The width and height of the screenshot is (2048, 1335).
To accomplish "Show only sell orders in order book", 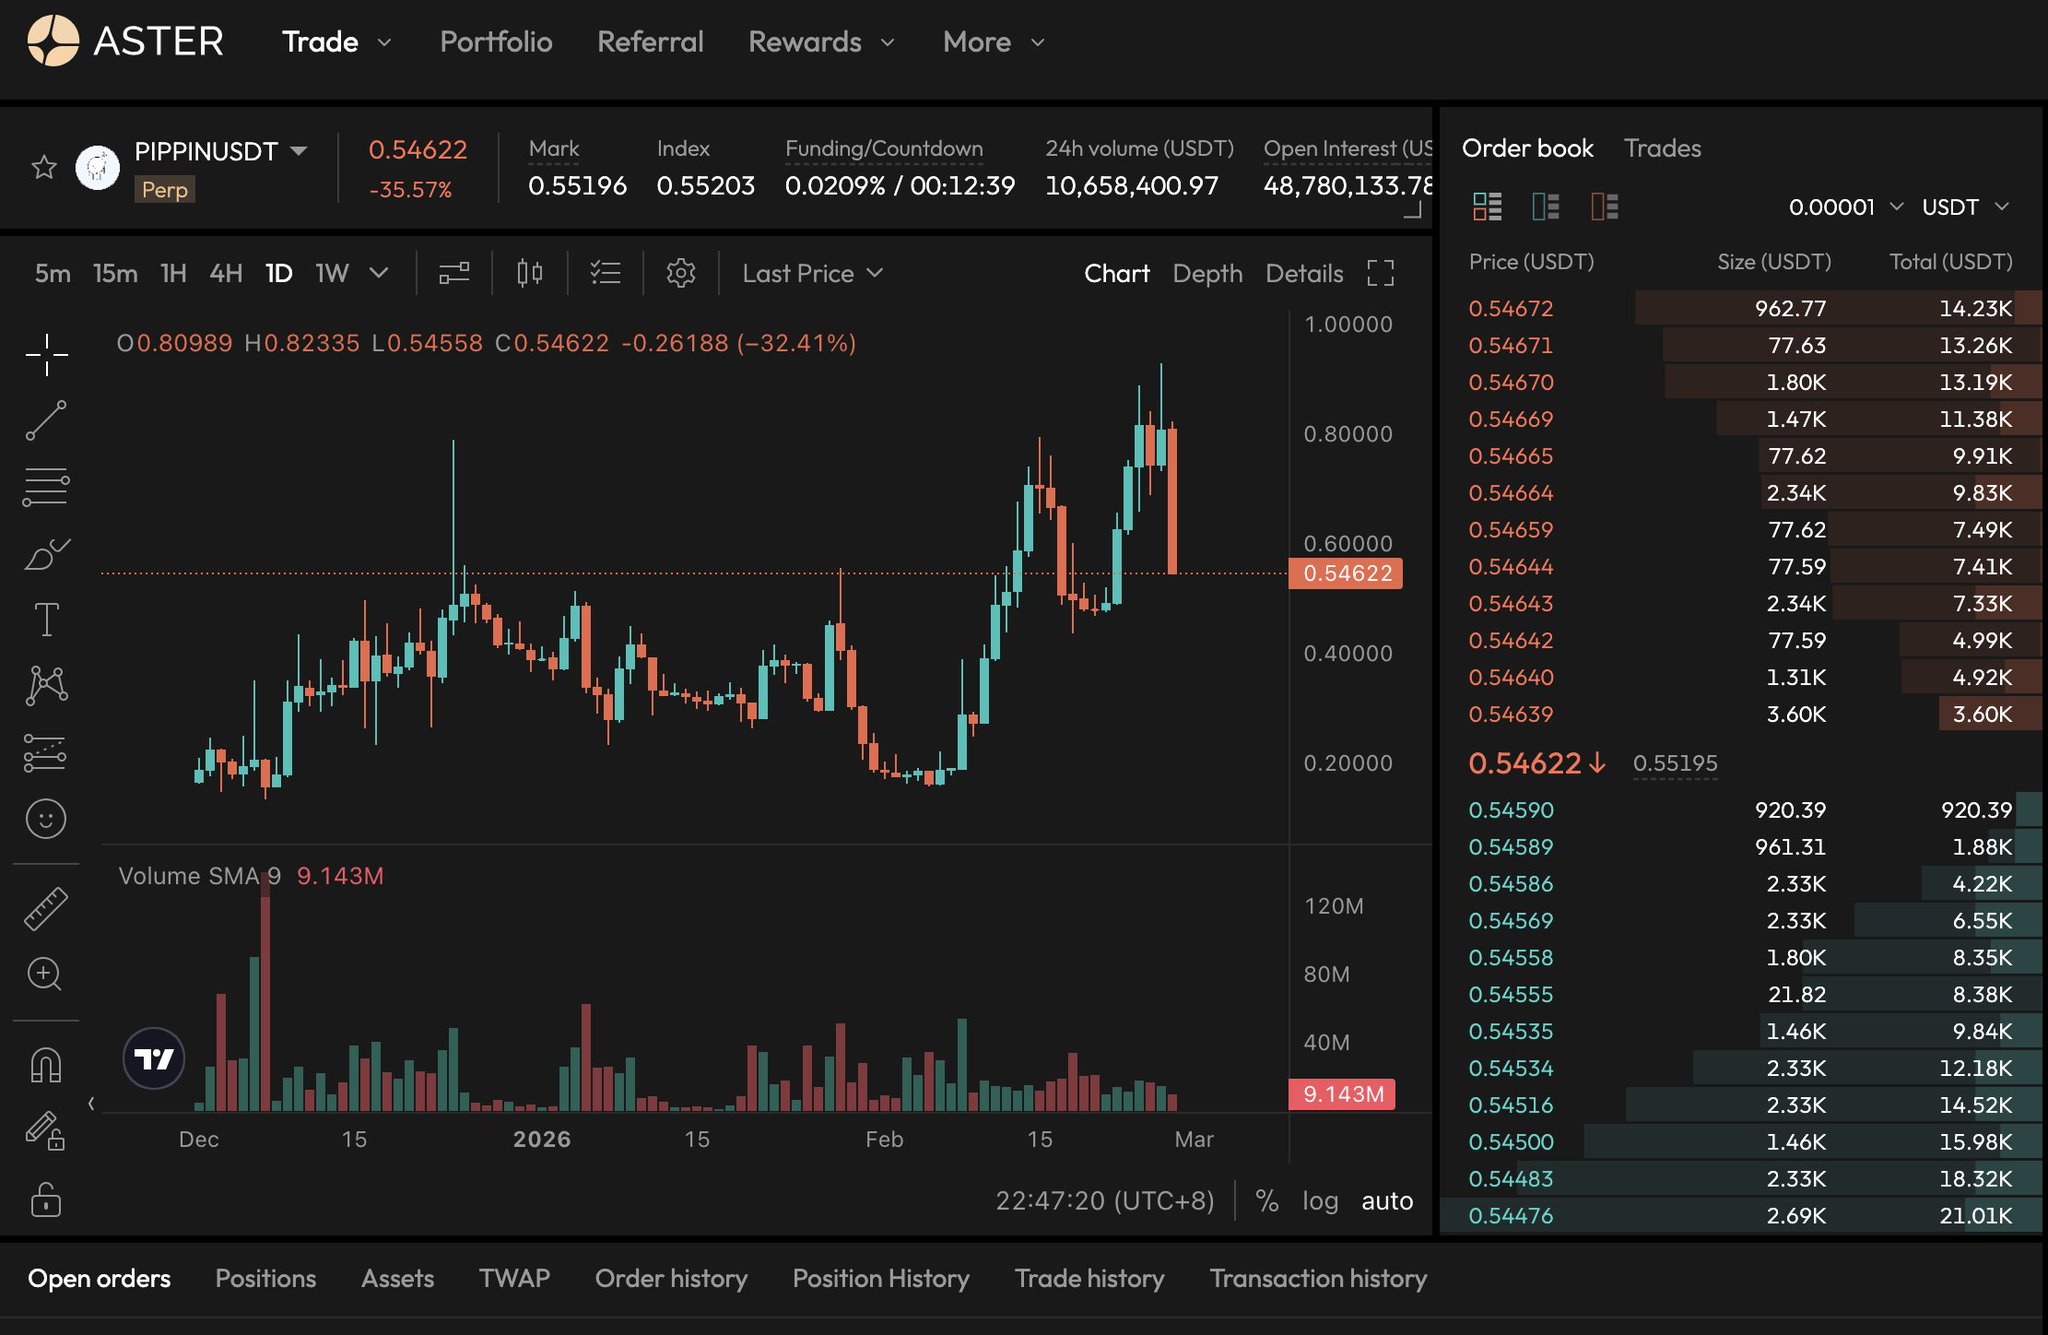I will 1604,207.
